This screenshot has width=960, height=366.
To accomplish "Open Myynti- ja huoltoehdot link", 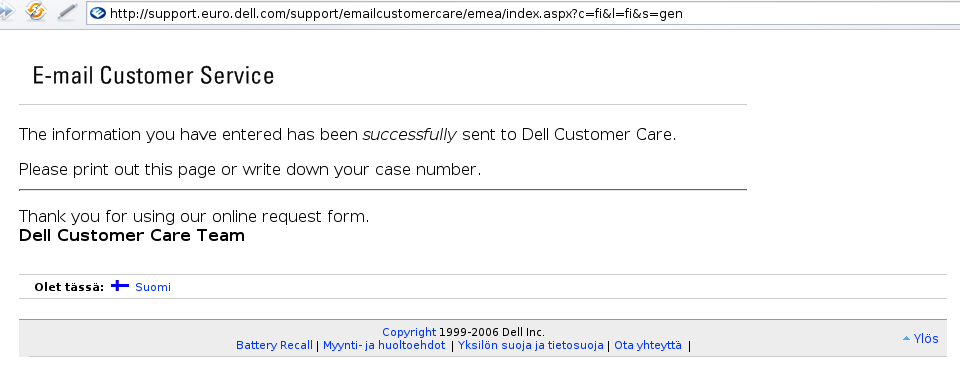I will [x=384, y=345].
